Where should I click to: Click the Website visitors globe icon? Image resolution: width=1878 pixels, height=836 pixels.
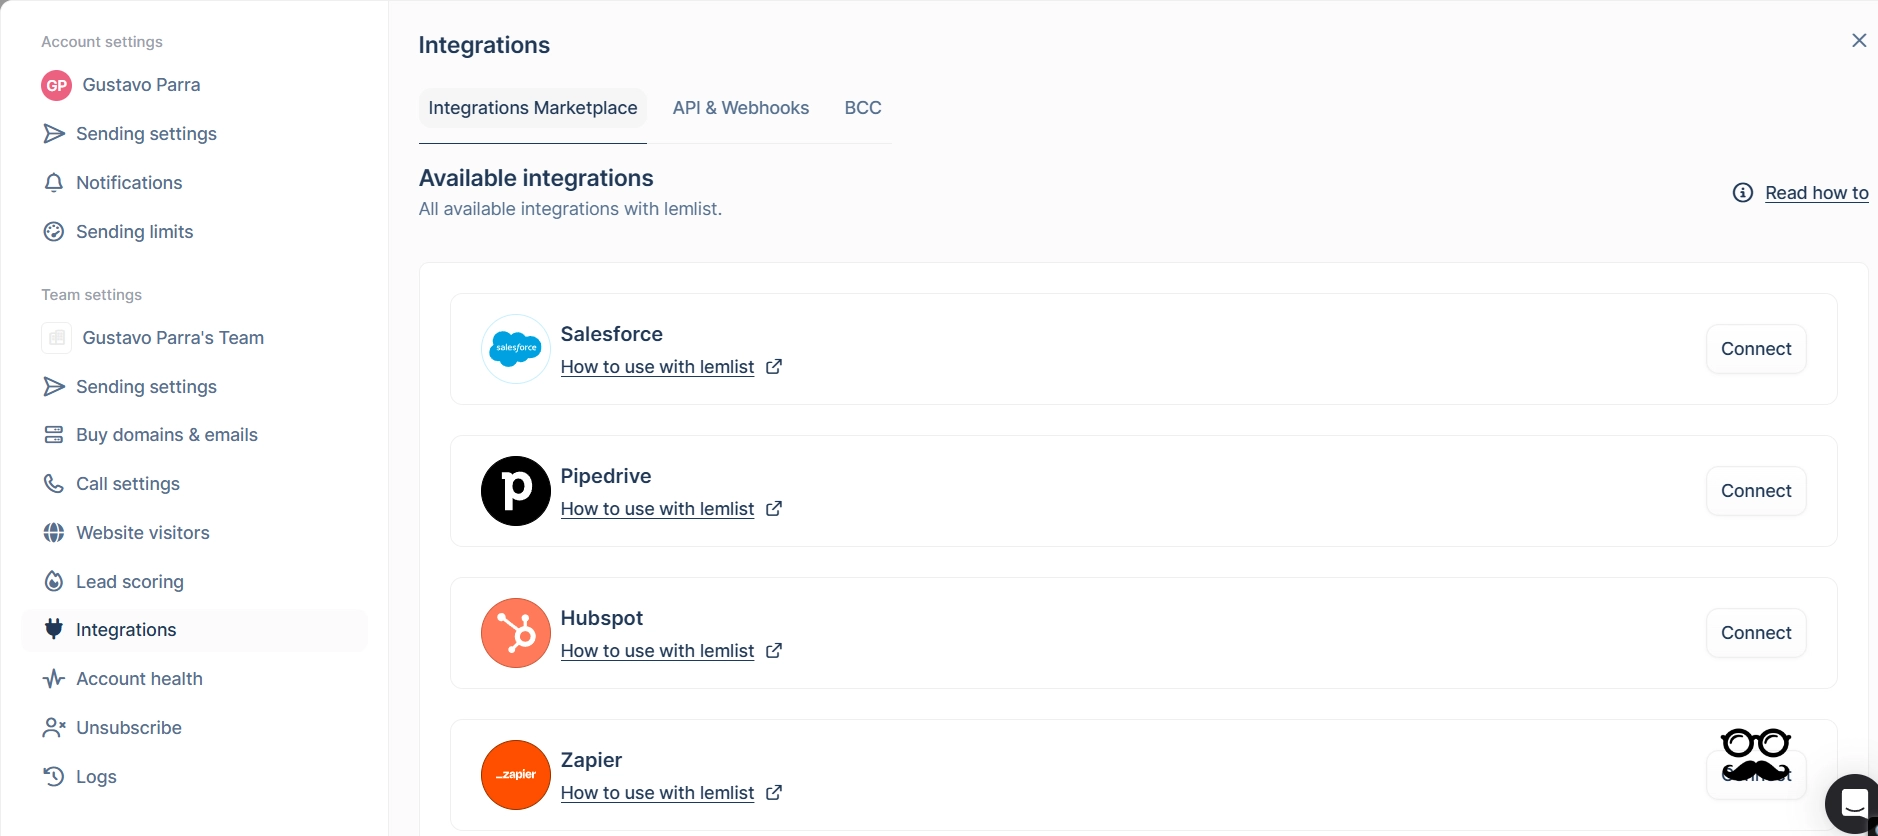55,532
